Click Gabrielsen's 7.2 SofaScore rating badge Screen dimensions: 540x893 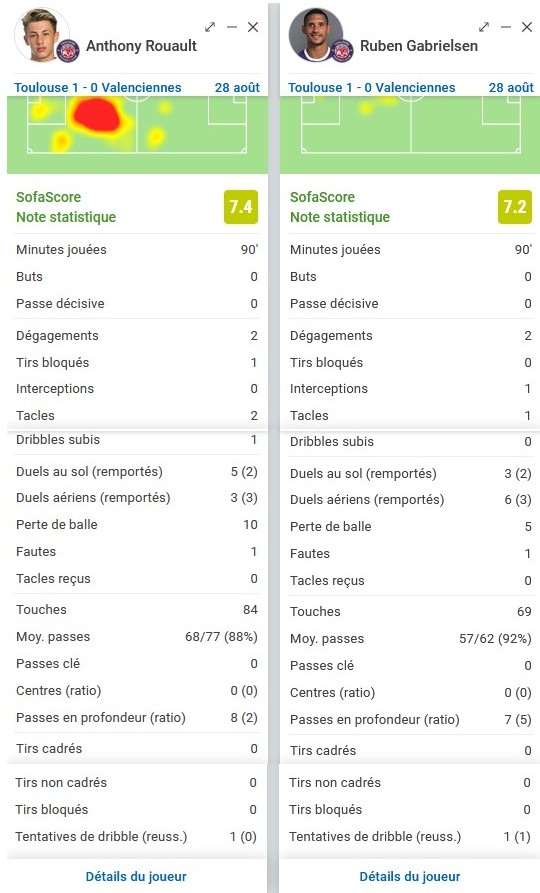(515, 207)
